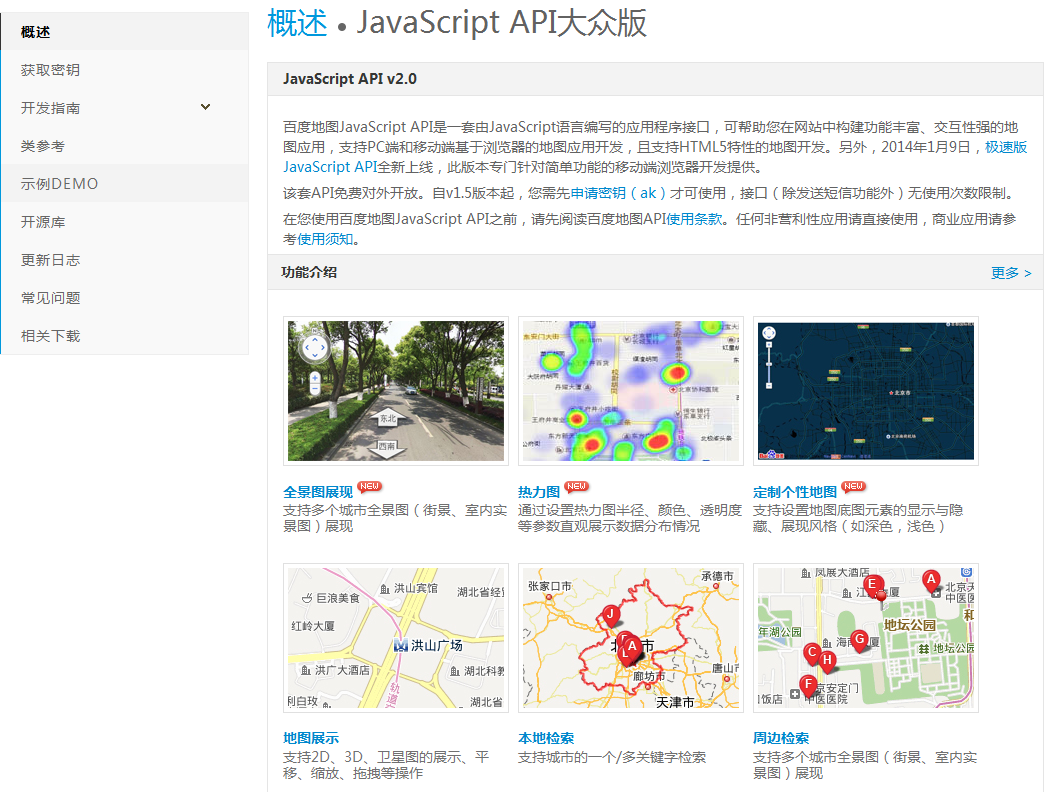Click the 功能介绍 section heading
This screenshot has width=1048, height=792.
[x=309, y=272]
